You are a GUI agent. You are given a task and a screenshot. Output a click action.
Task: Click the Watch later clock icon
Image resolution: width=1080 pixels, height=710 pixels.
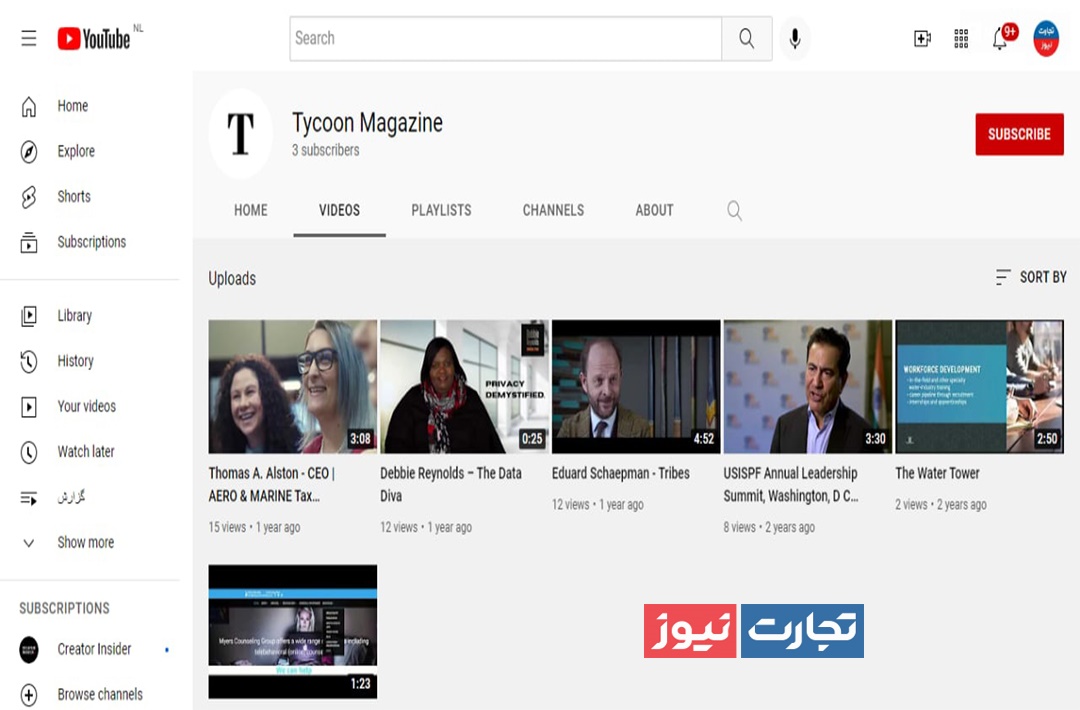pos(29,452)
